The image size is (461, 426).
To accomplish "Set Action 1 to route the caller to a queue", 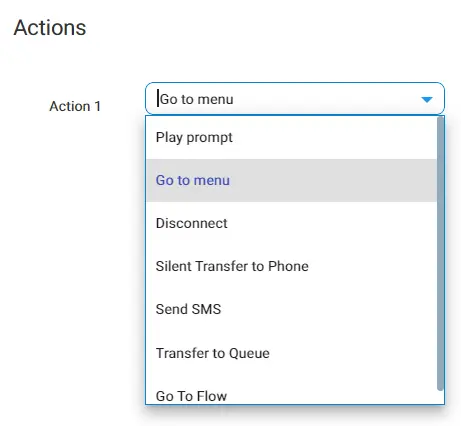I will (x=291, y=353).
